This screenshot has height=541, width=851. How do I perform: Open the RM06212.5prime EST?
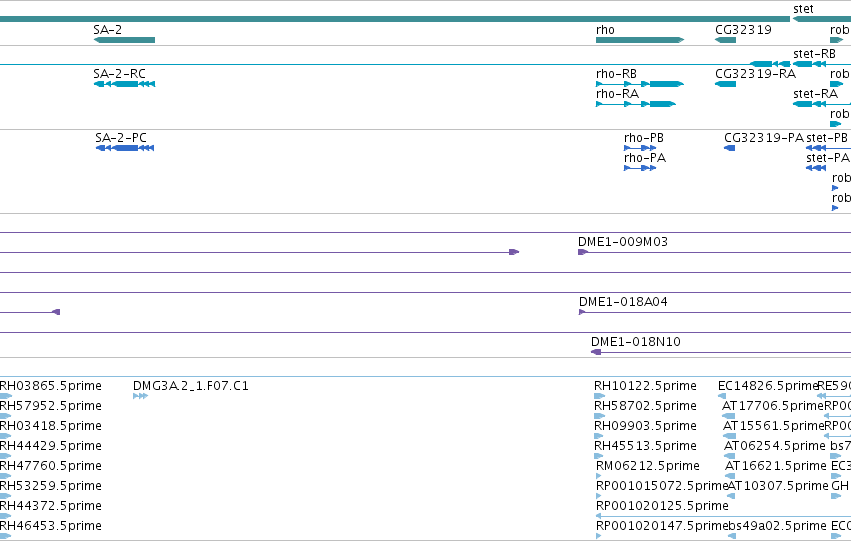(x=647, y=466)
